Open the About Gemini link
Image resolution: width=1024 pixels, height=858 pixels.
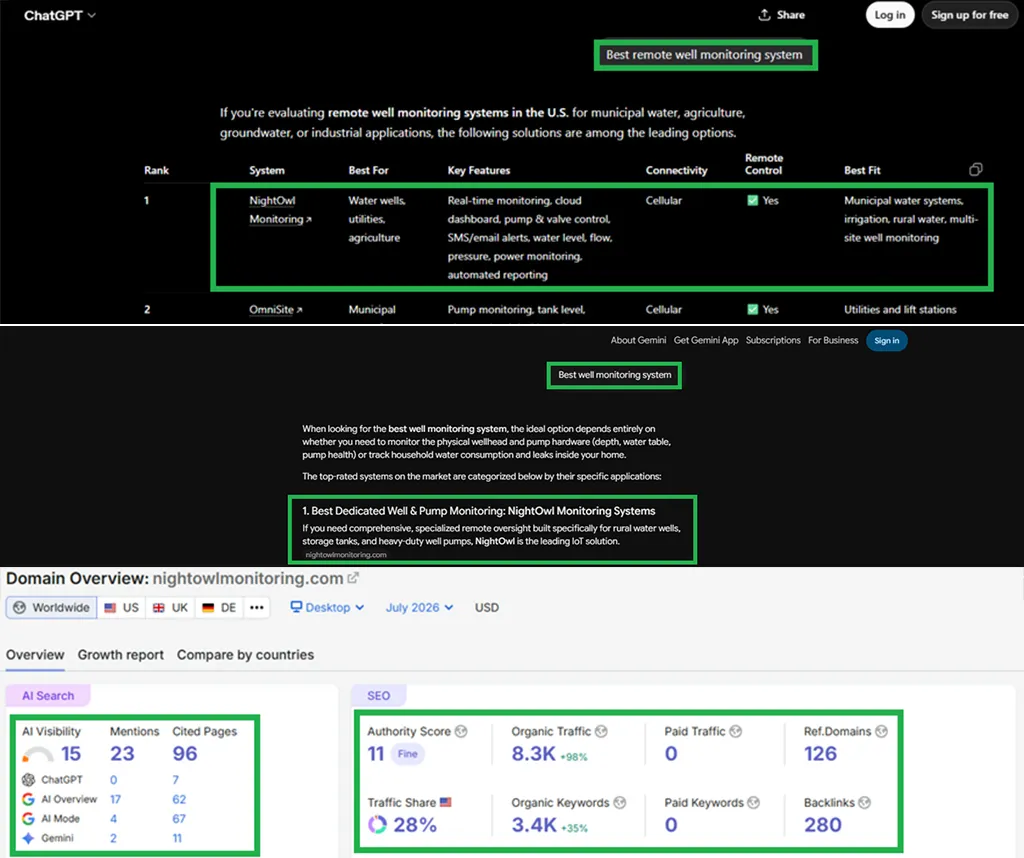click(638, 340)
